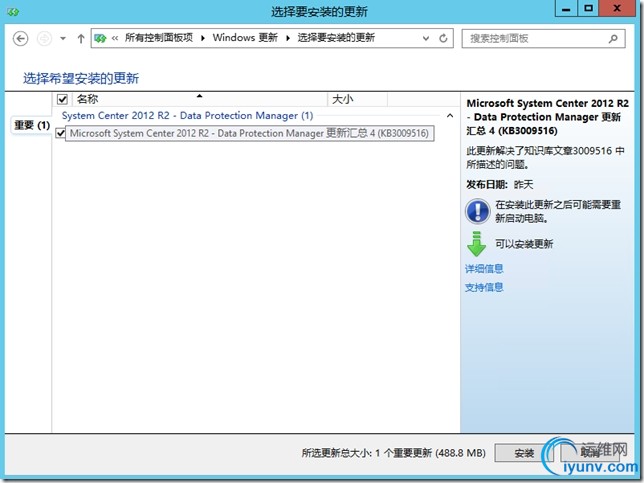
Task: Open 所有控制面板项 breadcrumb
Action: point(159,38)
